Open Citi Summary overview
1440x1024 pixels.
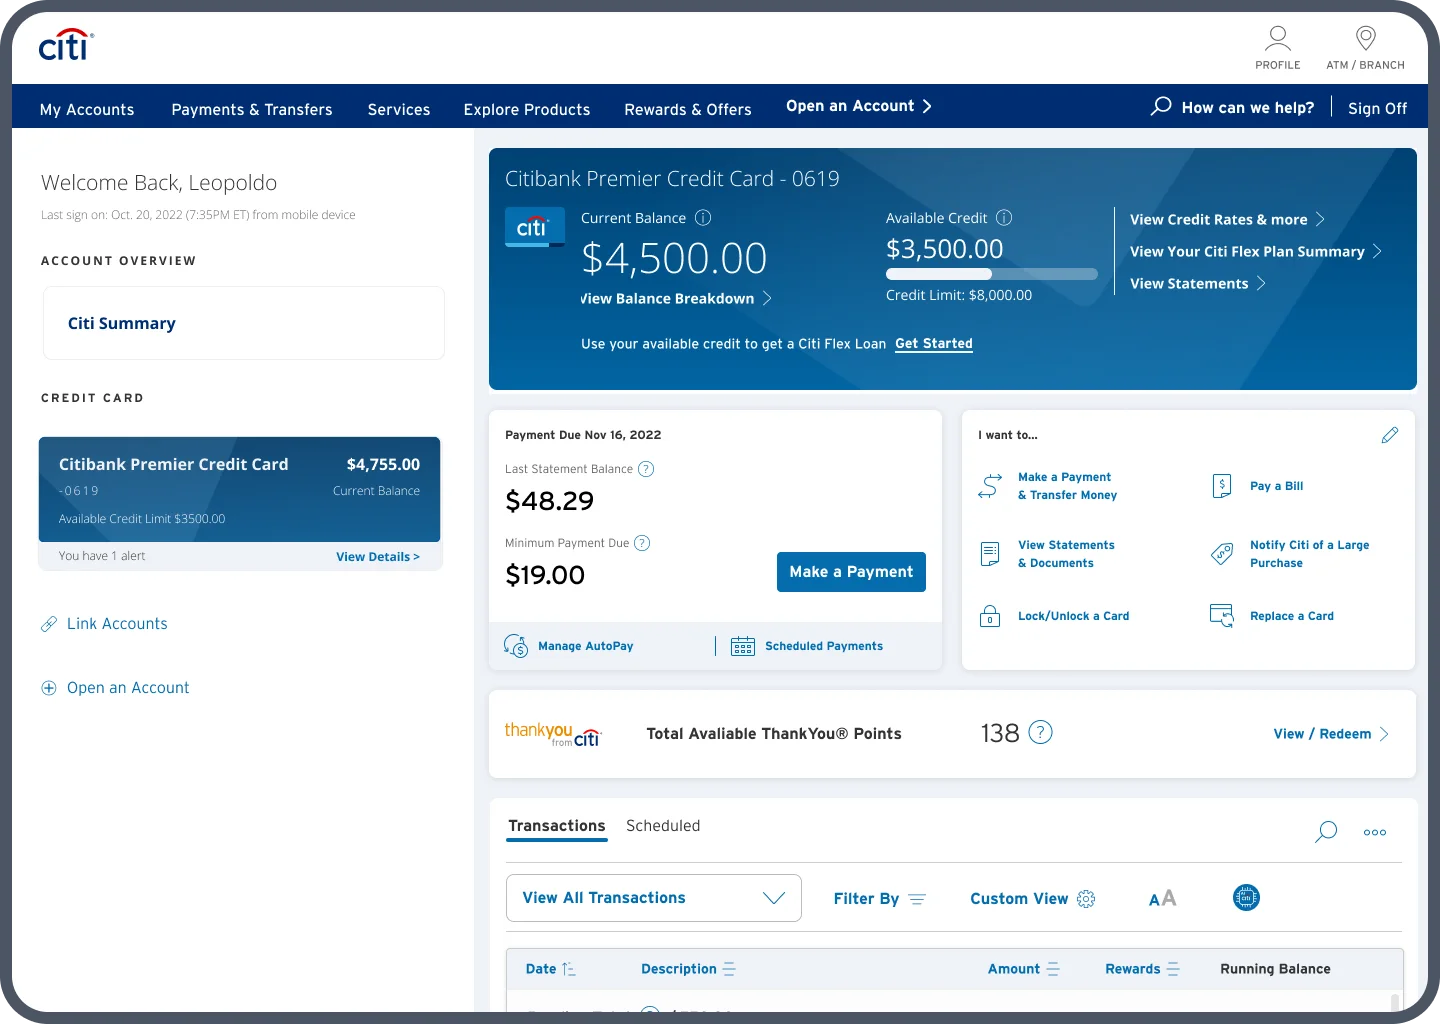click(244, 323)
